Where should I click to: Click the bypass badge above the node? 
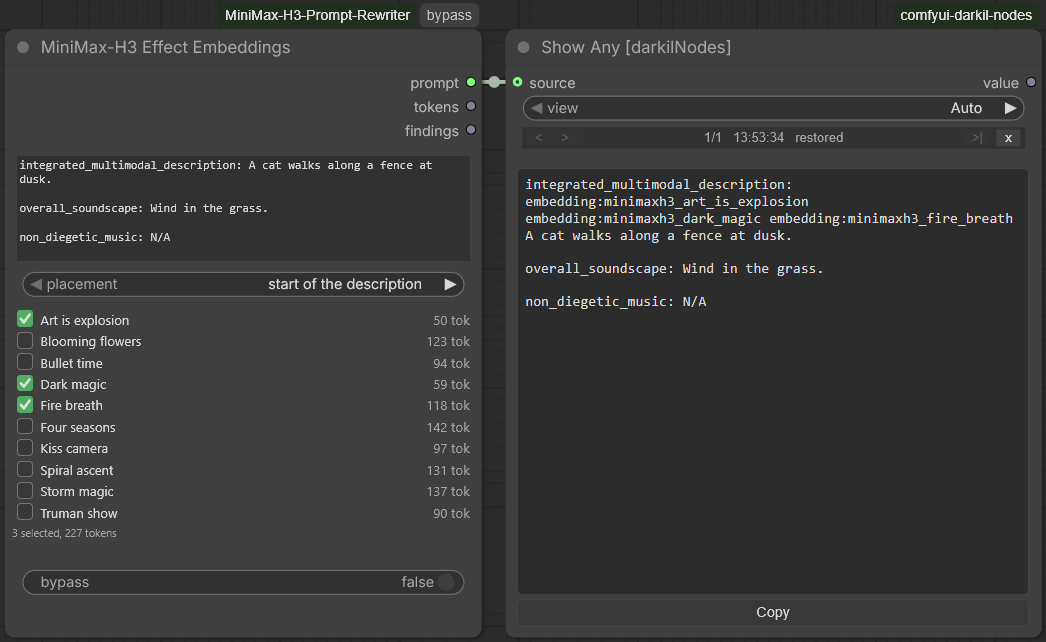[449, 15]
